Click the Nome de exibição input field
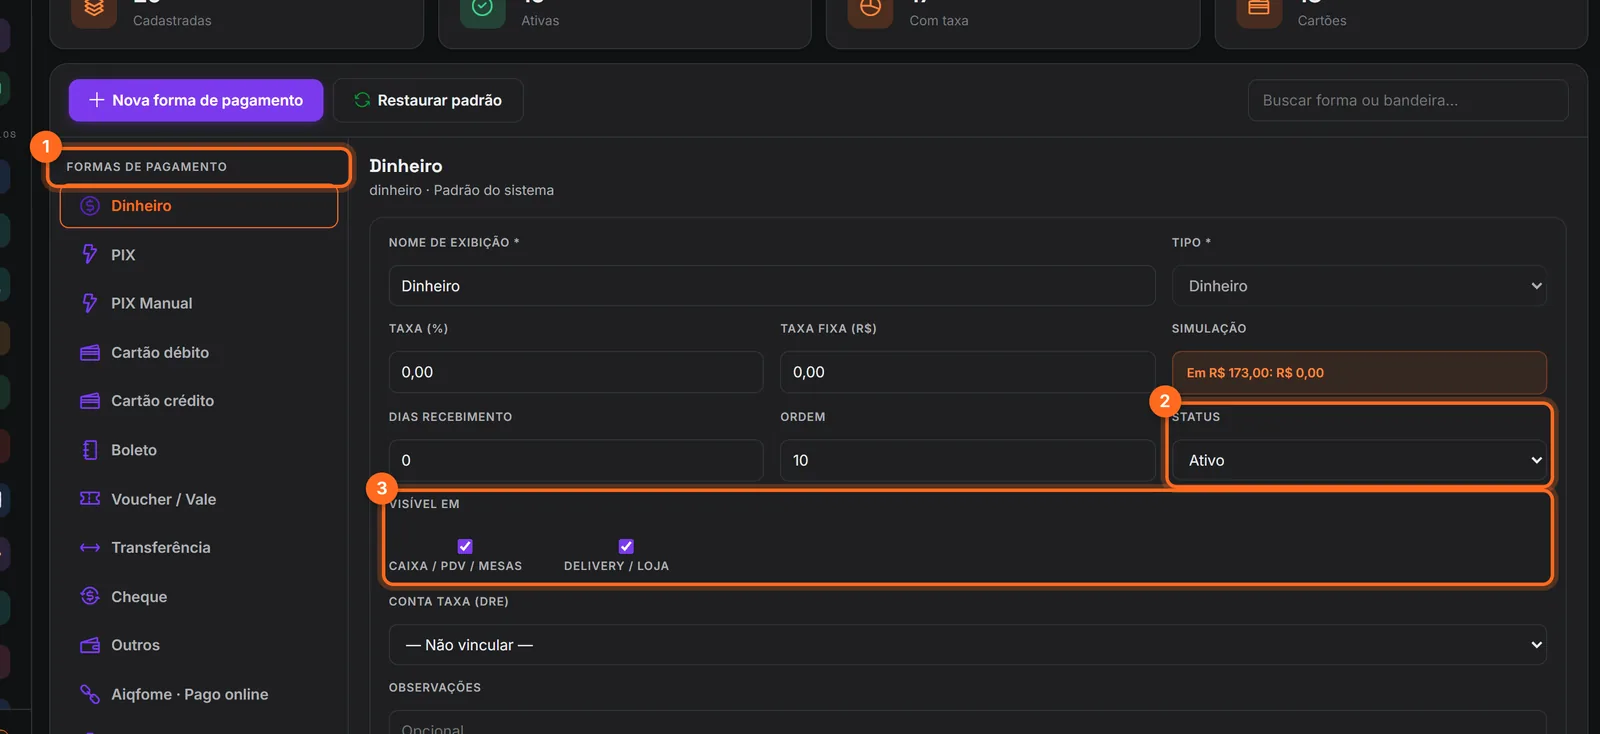This screenshot has height=734, width=1600. point(772,286)
